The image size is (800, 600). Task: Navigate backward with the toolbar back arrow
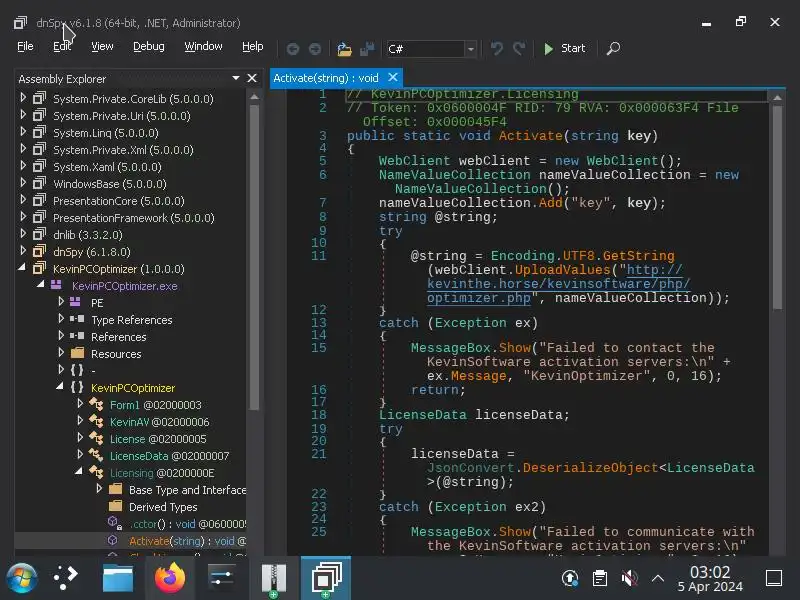(x=293, y=48)
